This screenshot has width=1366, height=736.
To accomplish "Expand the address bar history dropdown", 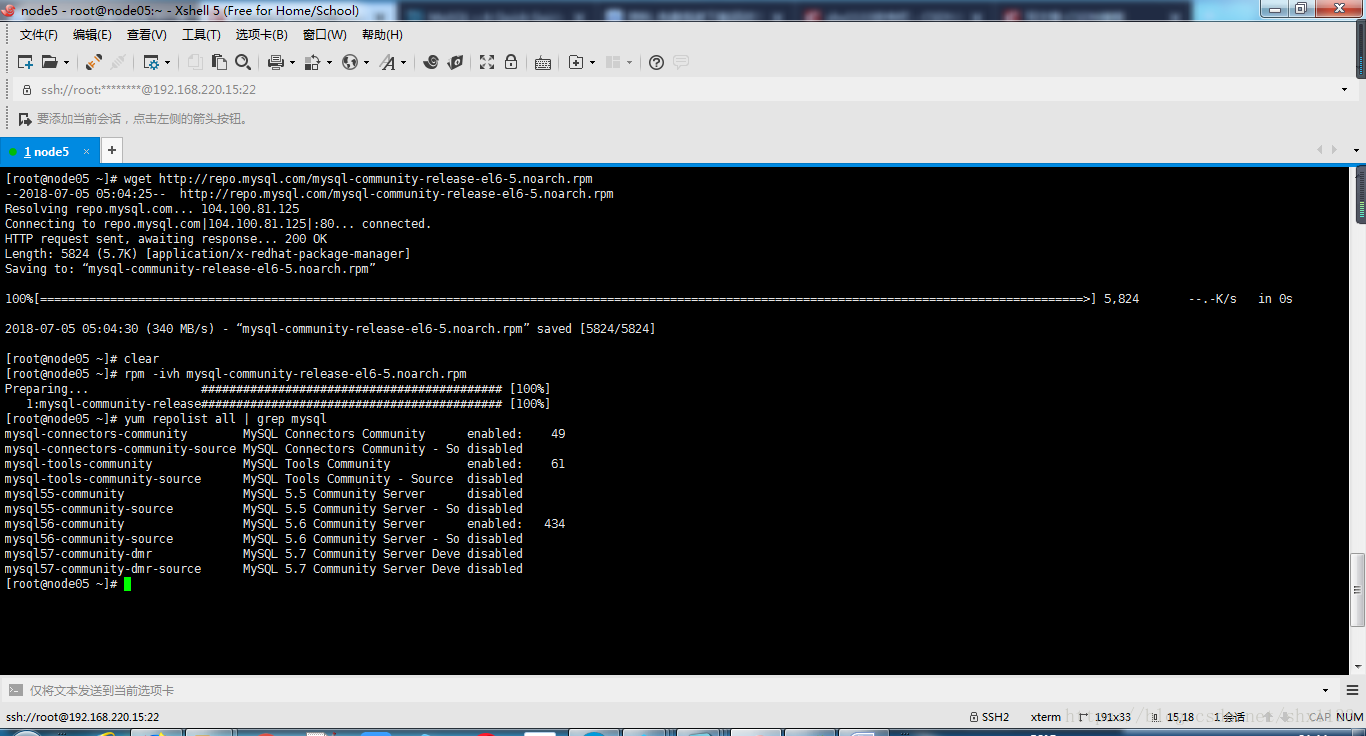I will point(1344,90).
